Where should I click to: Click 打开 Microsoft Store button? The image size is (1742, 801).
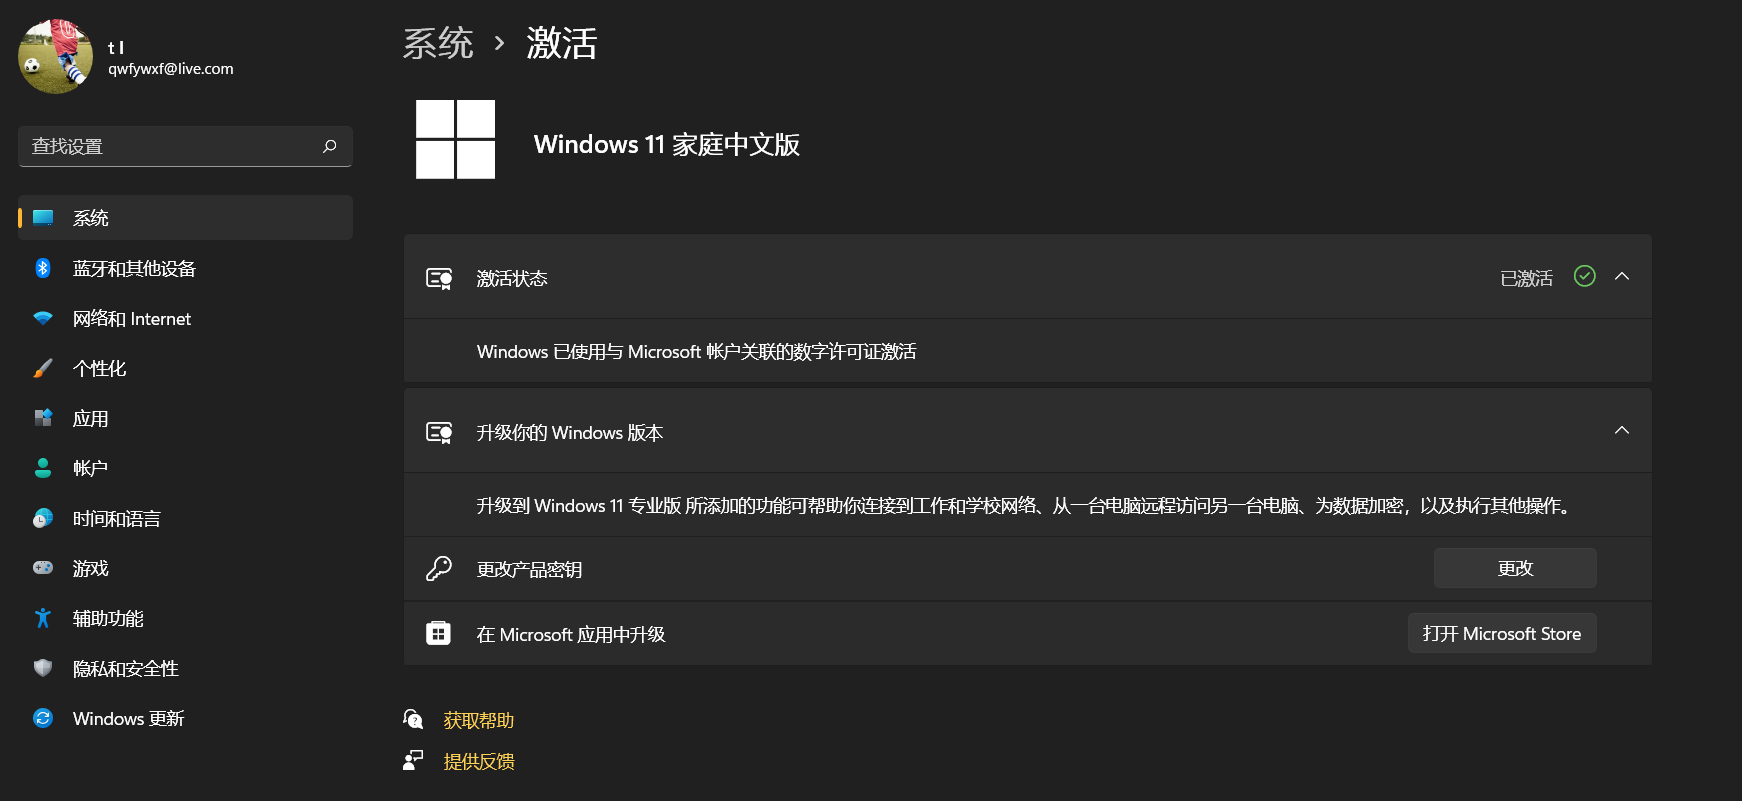click(1502, 633)
